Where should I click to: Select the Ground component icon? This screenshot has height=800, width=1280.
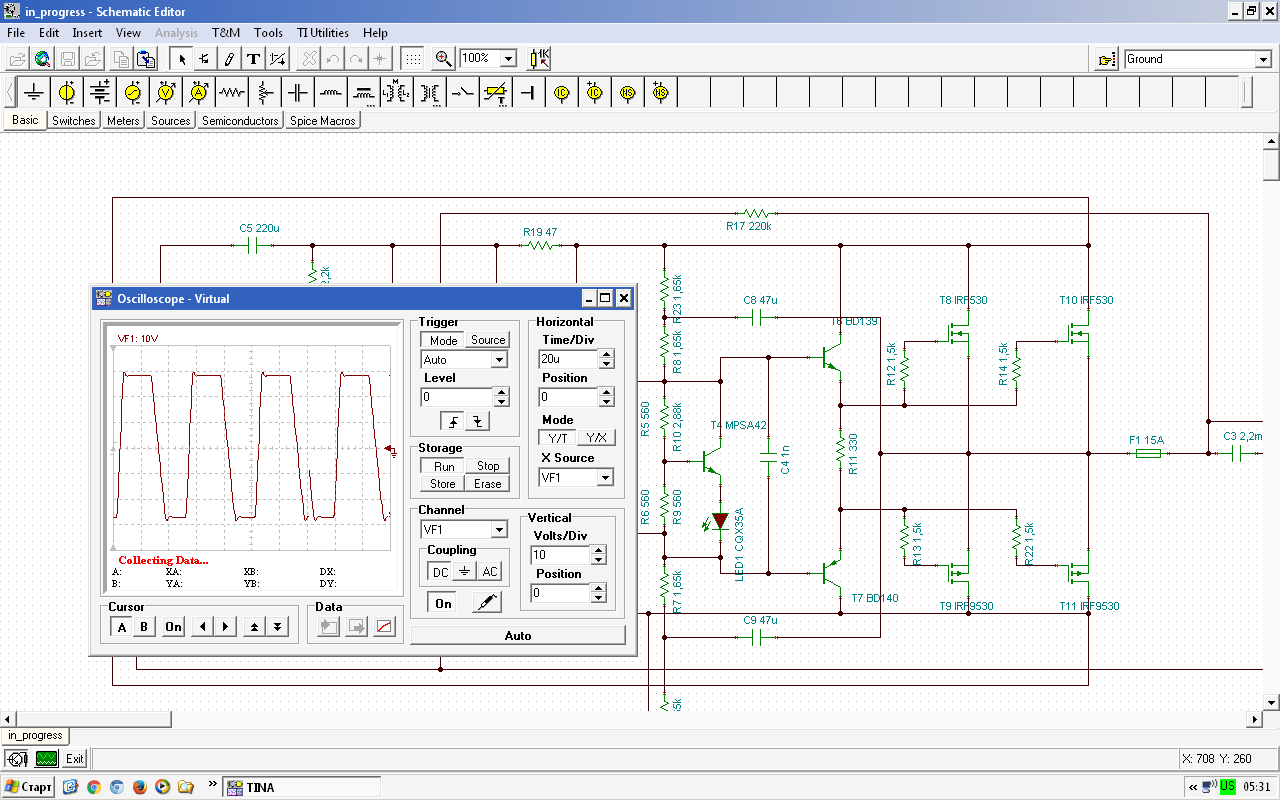(x=35, y=92)
